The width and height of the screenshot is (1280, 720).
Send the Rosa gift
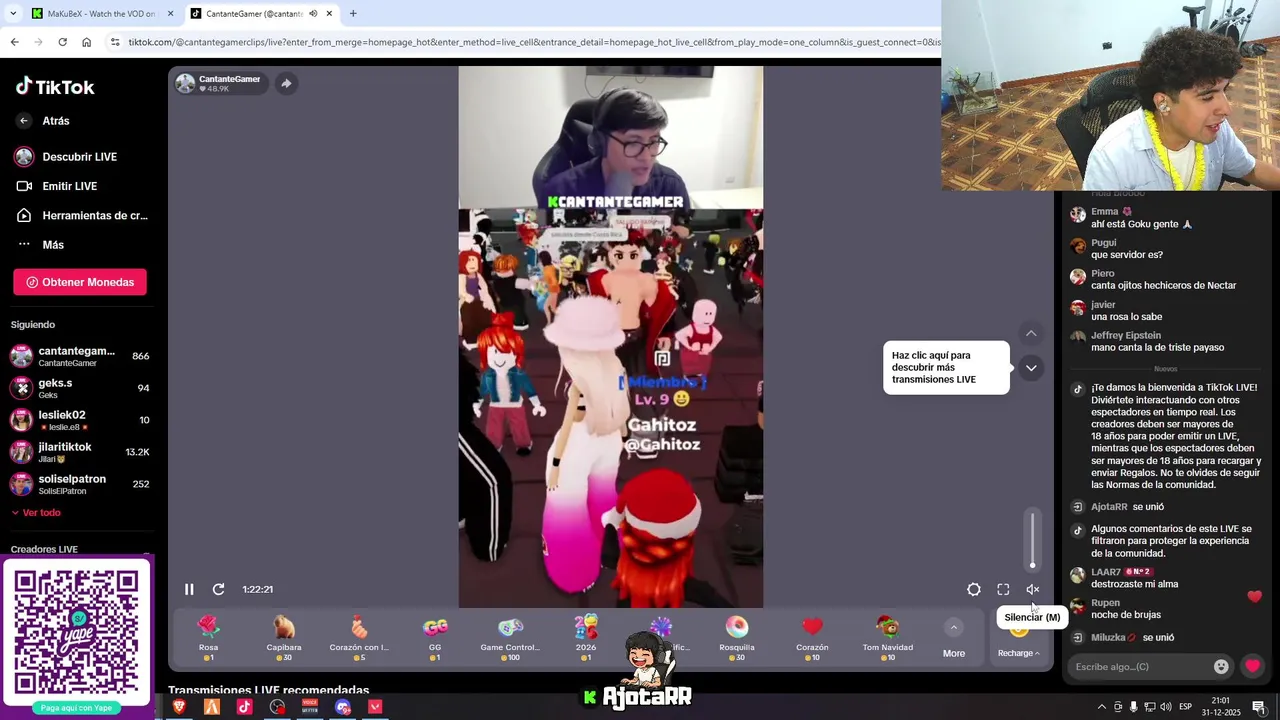tap(208, 637)
